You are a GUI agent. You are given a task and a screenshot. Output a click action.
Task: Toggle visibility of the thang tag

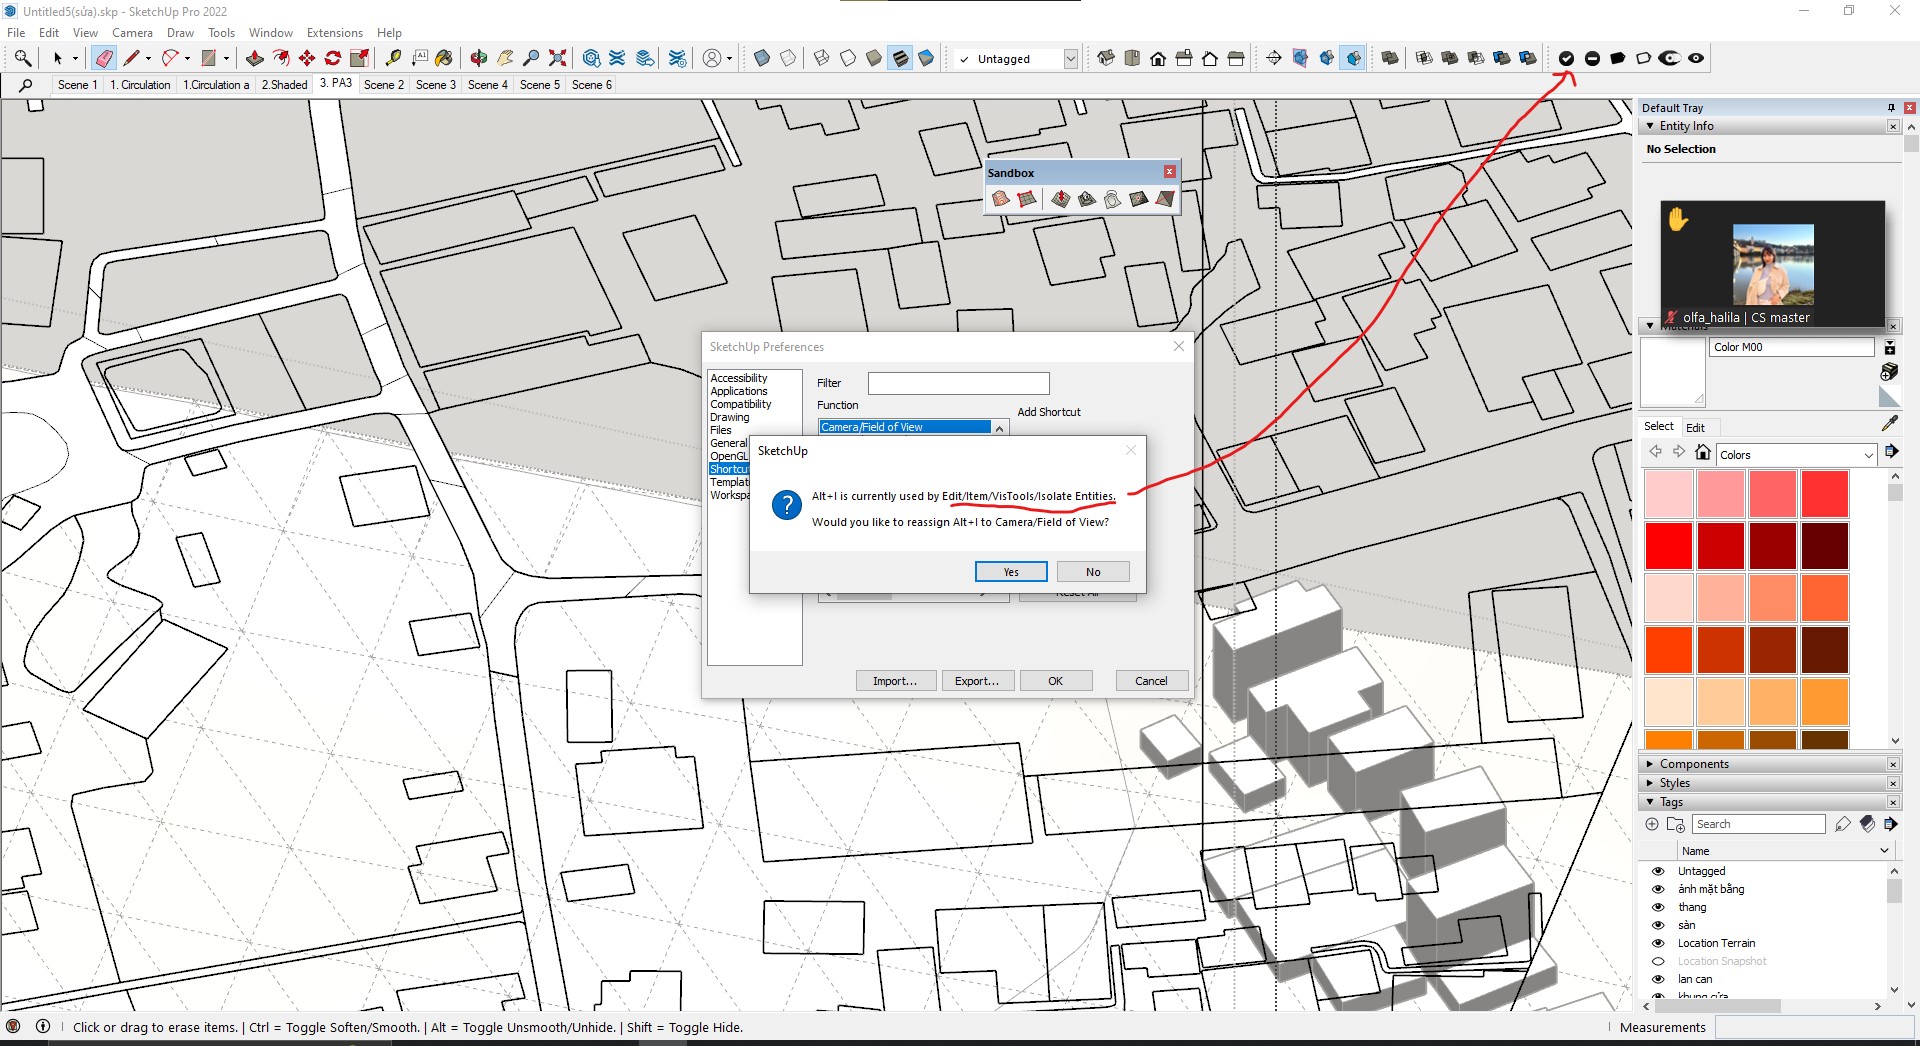pos(1658,907)
